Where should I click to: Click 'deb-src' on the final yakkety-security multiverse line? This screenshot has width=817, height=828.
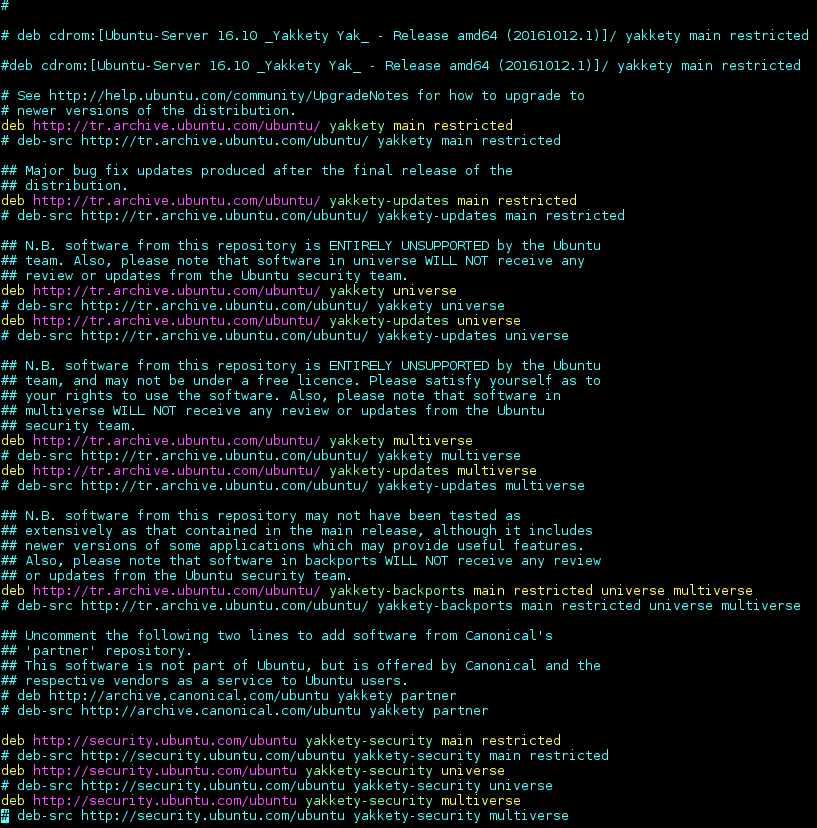(45, 816)
